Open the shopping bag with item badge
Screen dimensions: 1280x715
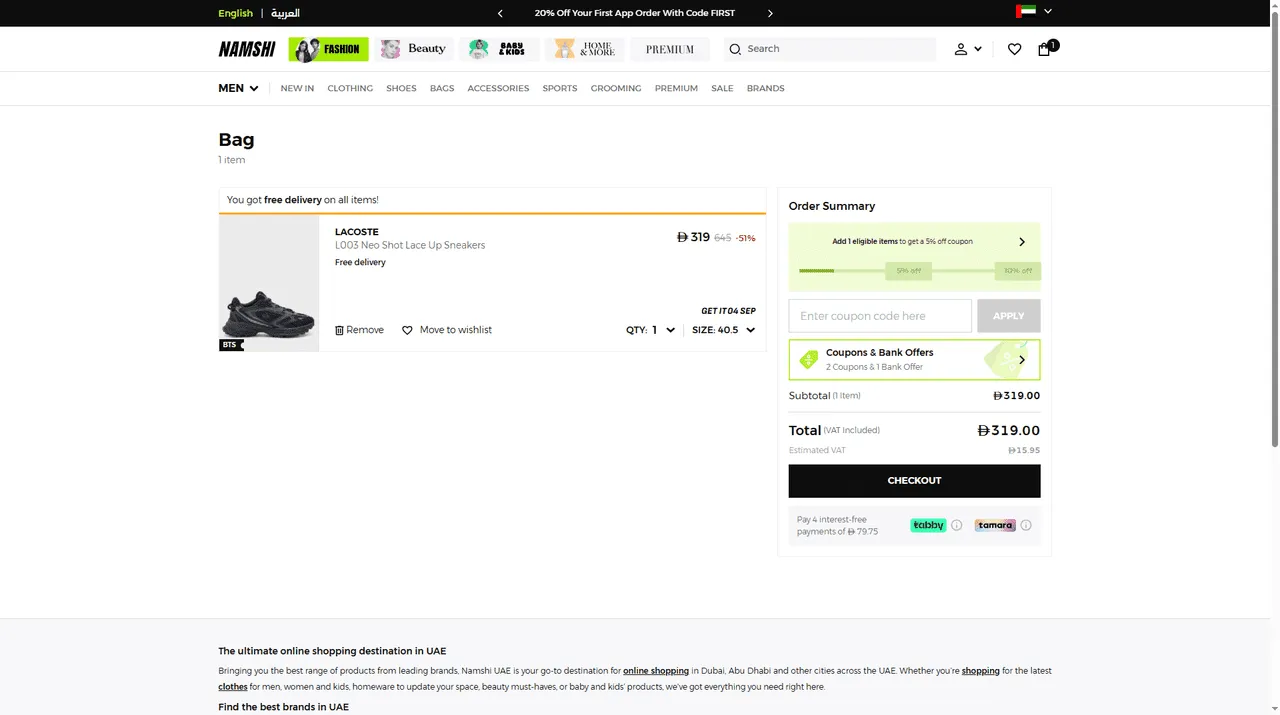coord(1044,49)
